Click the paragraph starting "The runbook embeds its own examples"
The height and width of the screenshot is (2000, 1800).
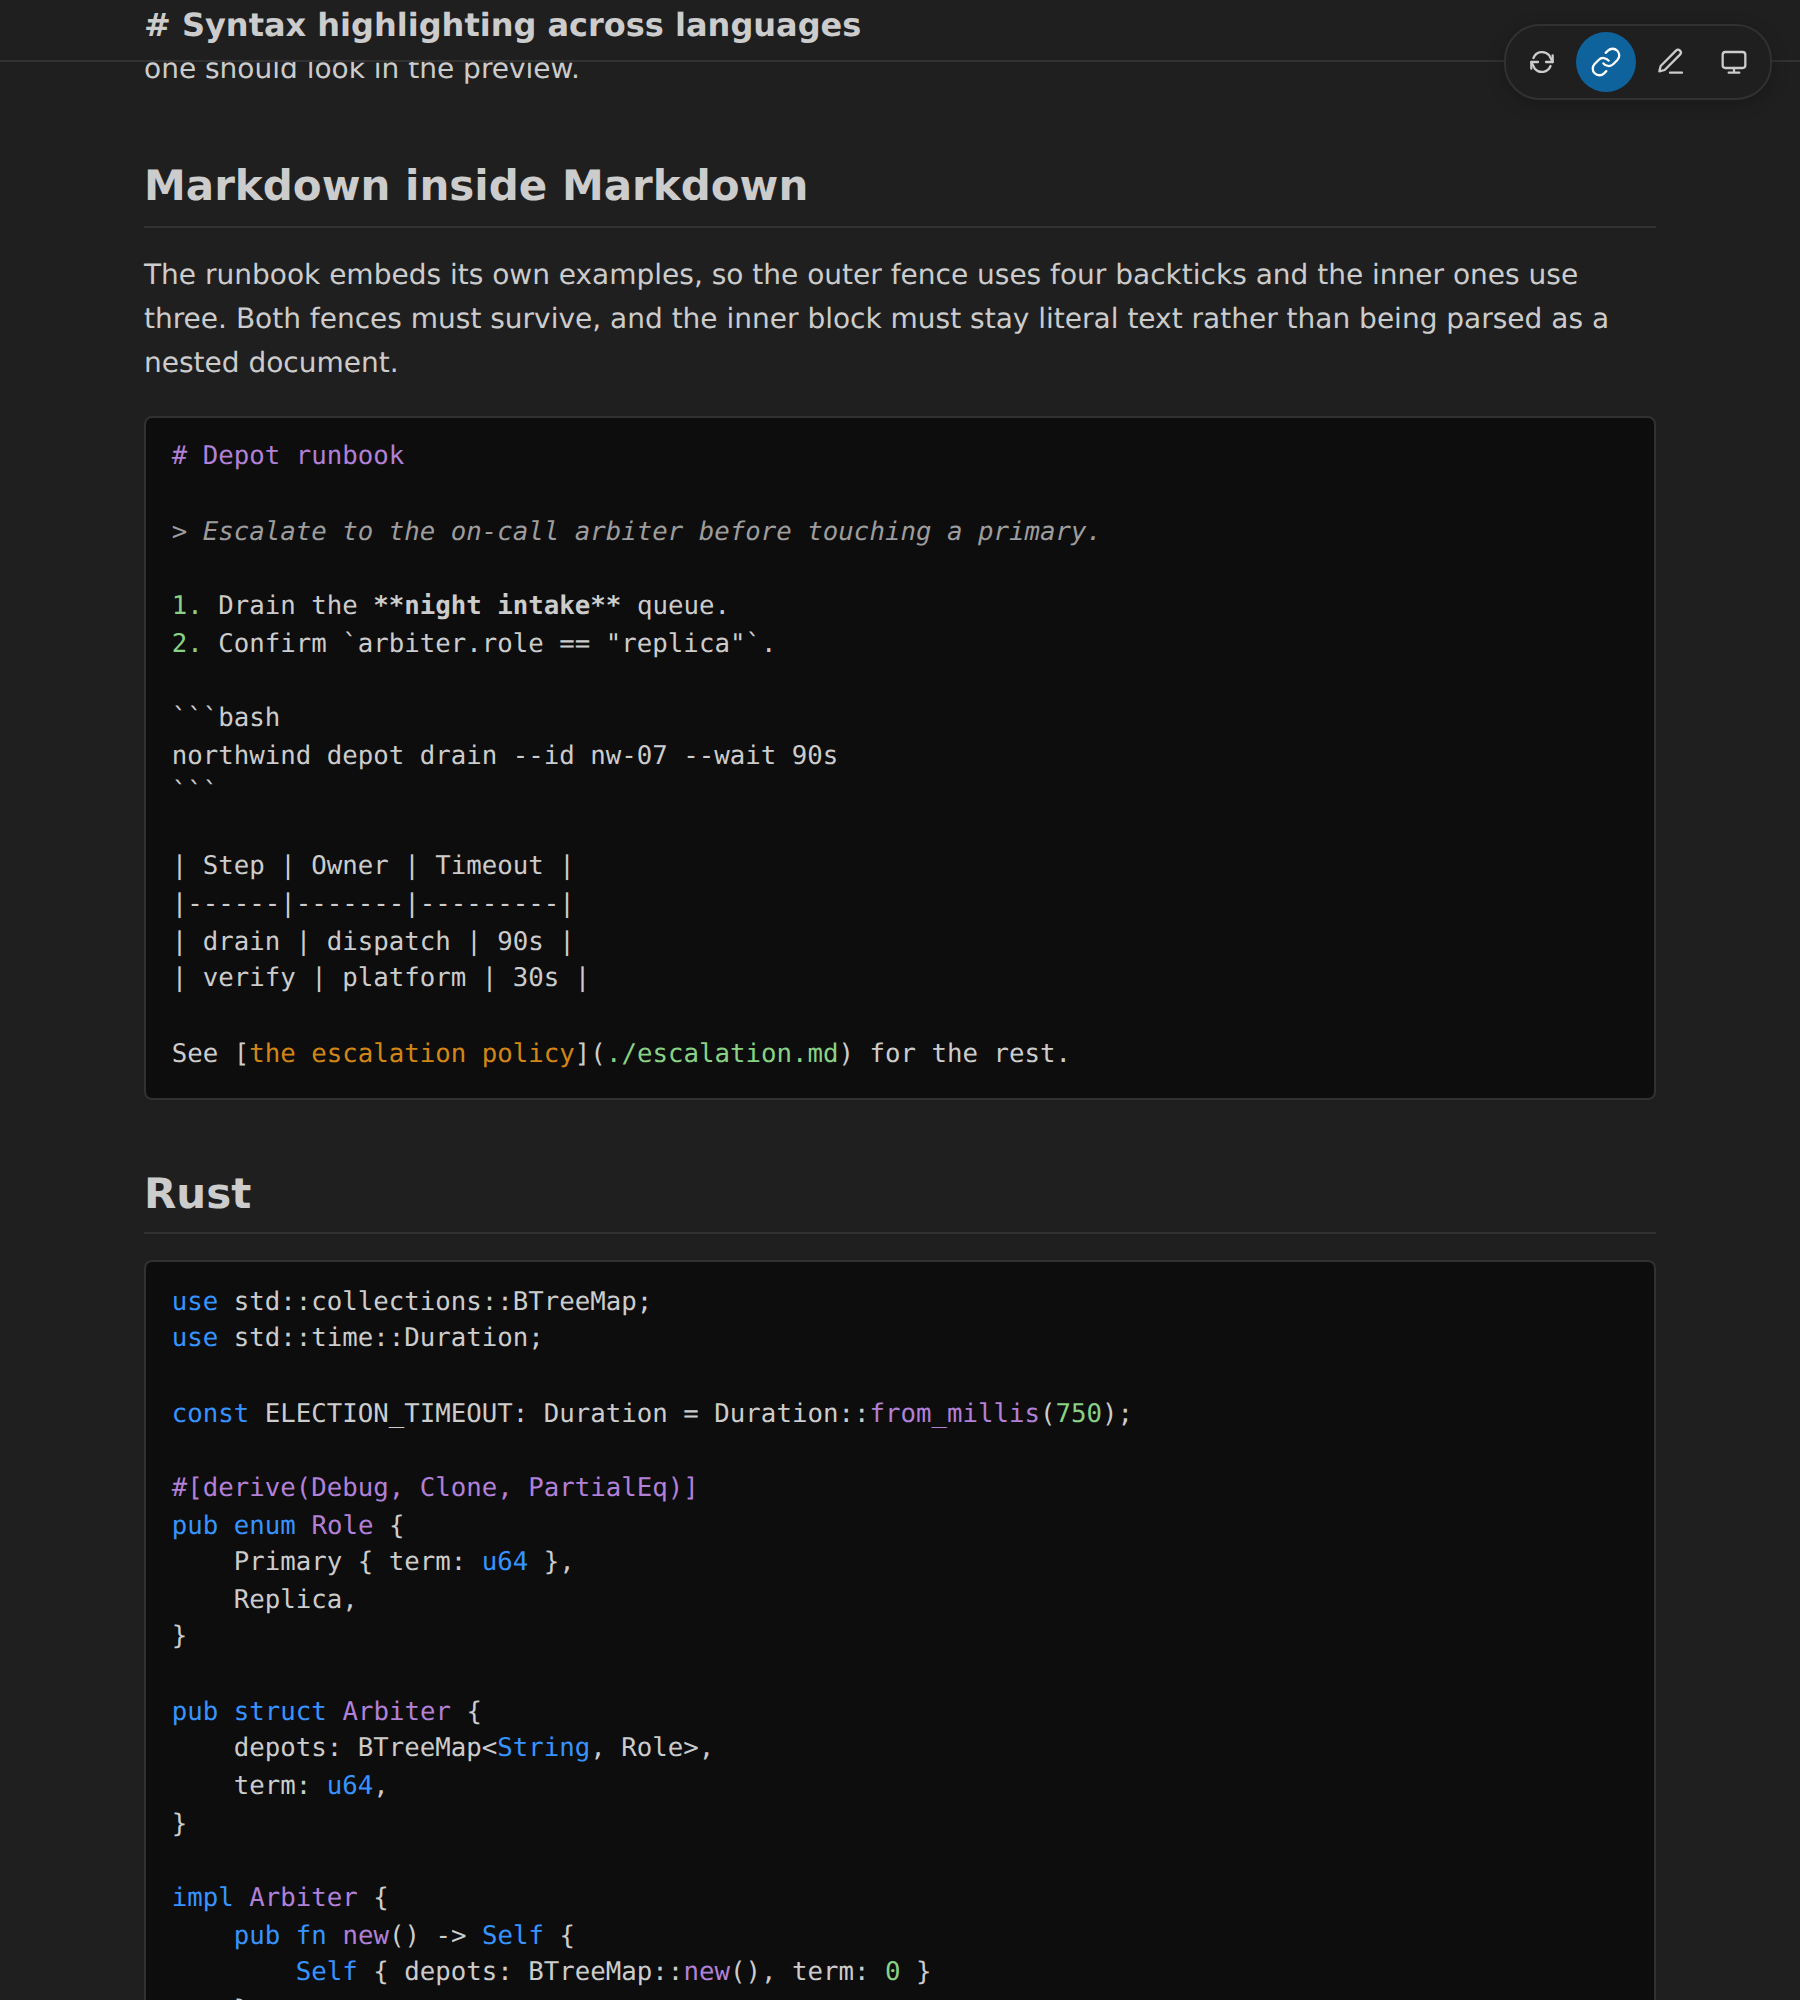pyautogui.click(x=876, y=318)
